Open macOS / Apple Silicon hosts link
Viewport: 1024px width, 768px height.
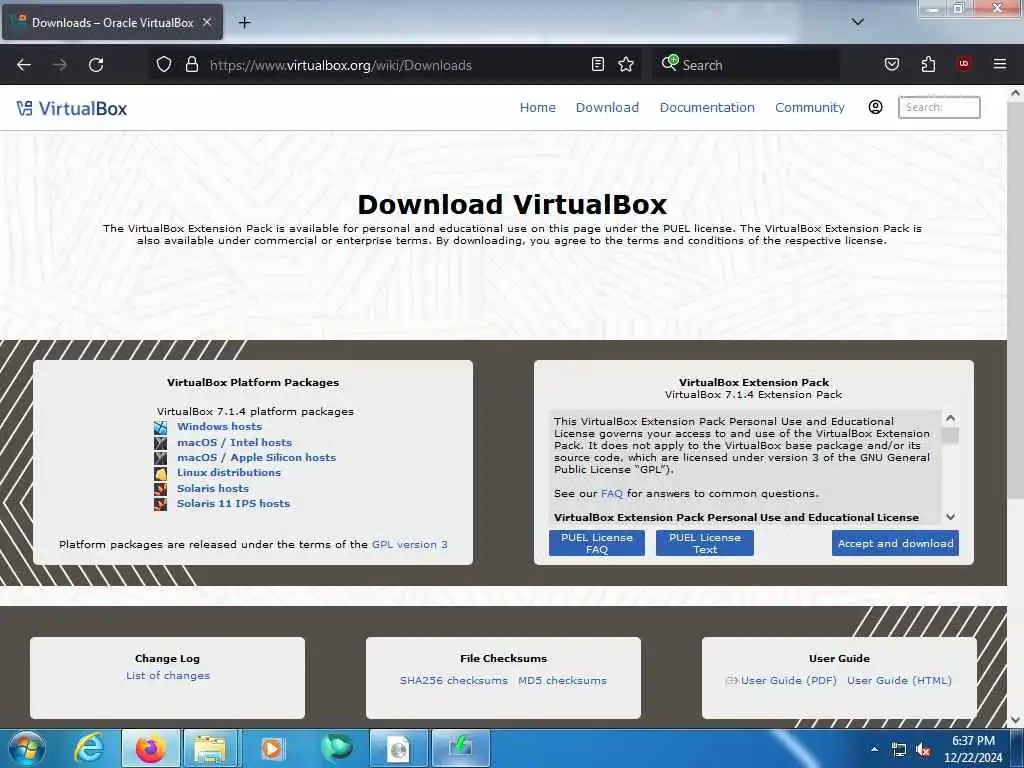pos(256,457)
